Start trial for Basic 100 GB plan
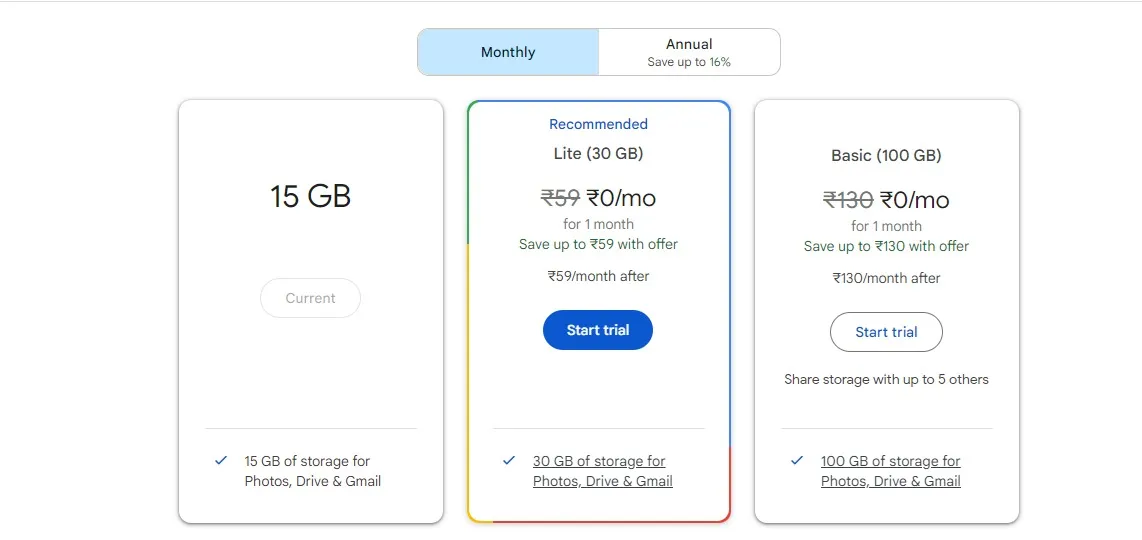Image resolution: width=1142 pixels, height=540 pixels. pos(886,332)
